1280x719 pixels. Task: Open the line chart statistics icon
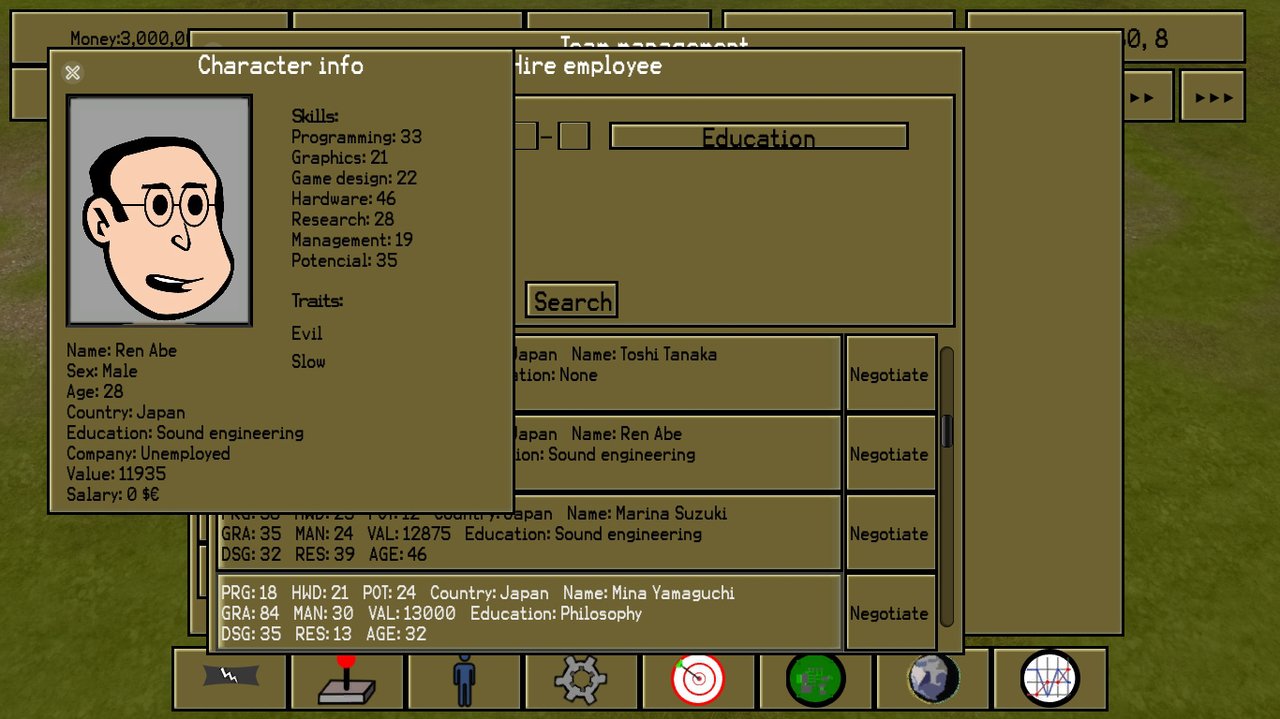tap(1049, 679)
